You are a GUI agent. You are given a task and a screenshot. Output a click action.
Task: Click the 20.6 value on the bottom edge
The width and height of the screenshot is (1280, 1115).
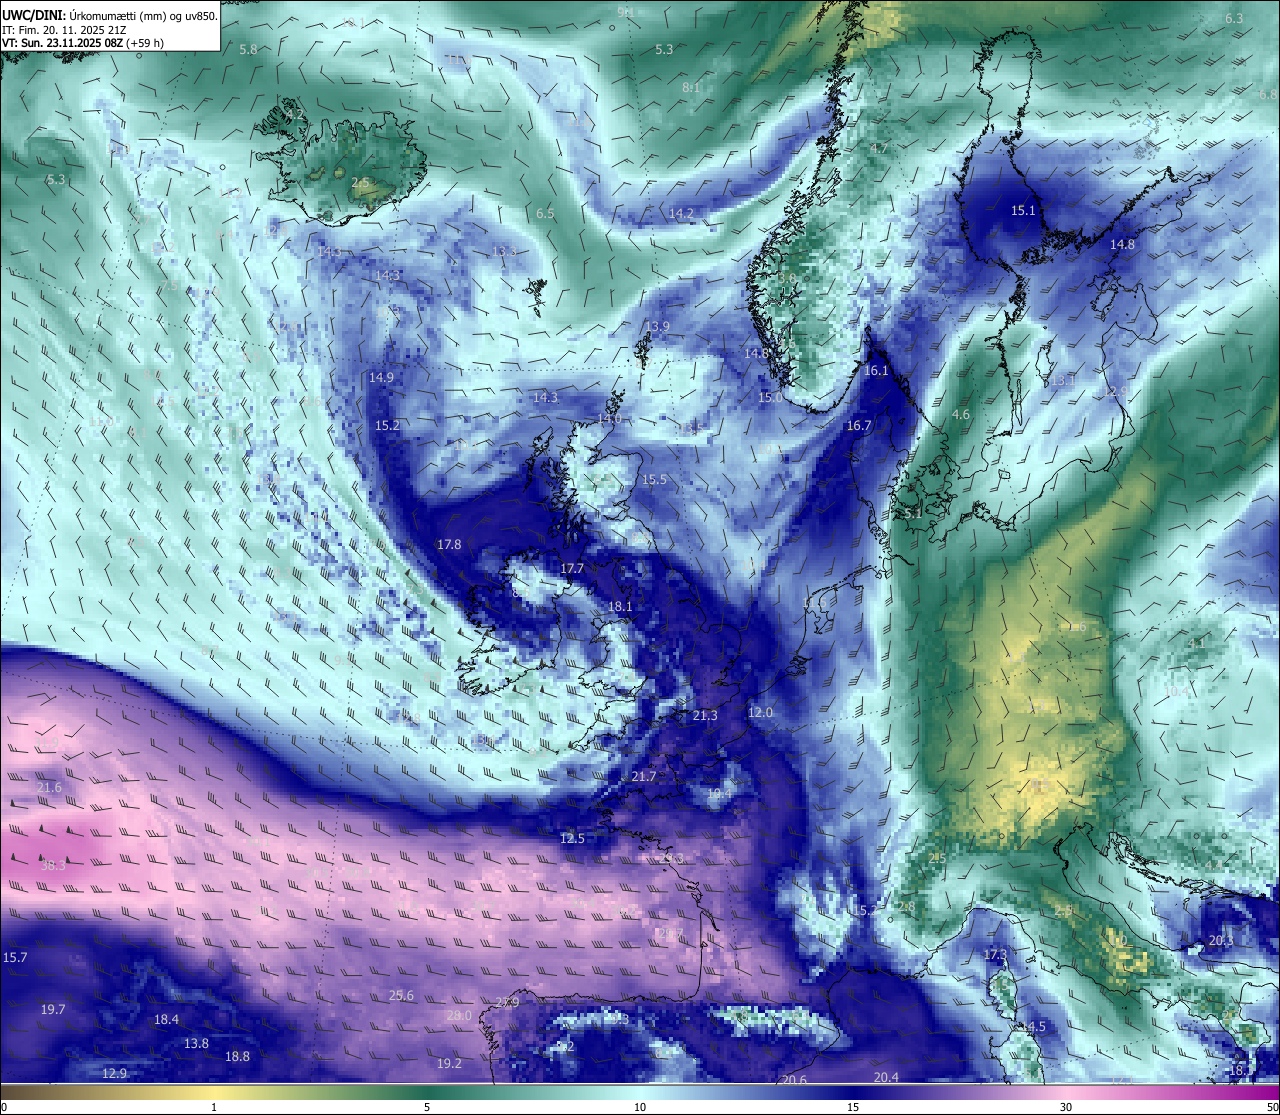[794, 1080]
